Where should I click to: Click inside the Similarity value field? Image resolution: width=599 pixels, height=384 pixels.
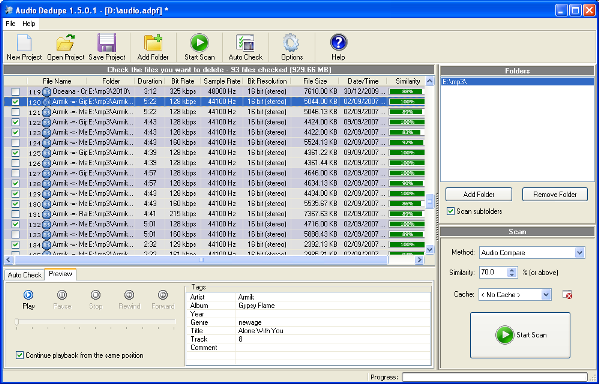[x=493, y=272]
